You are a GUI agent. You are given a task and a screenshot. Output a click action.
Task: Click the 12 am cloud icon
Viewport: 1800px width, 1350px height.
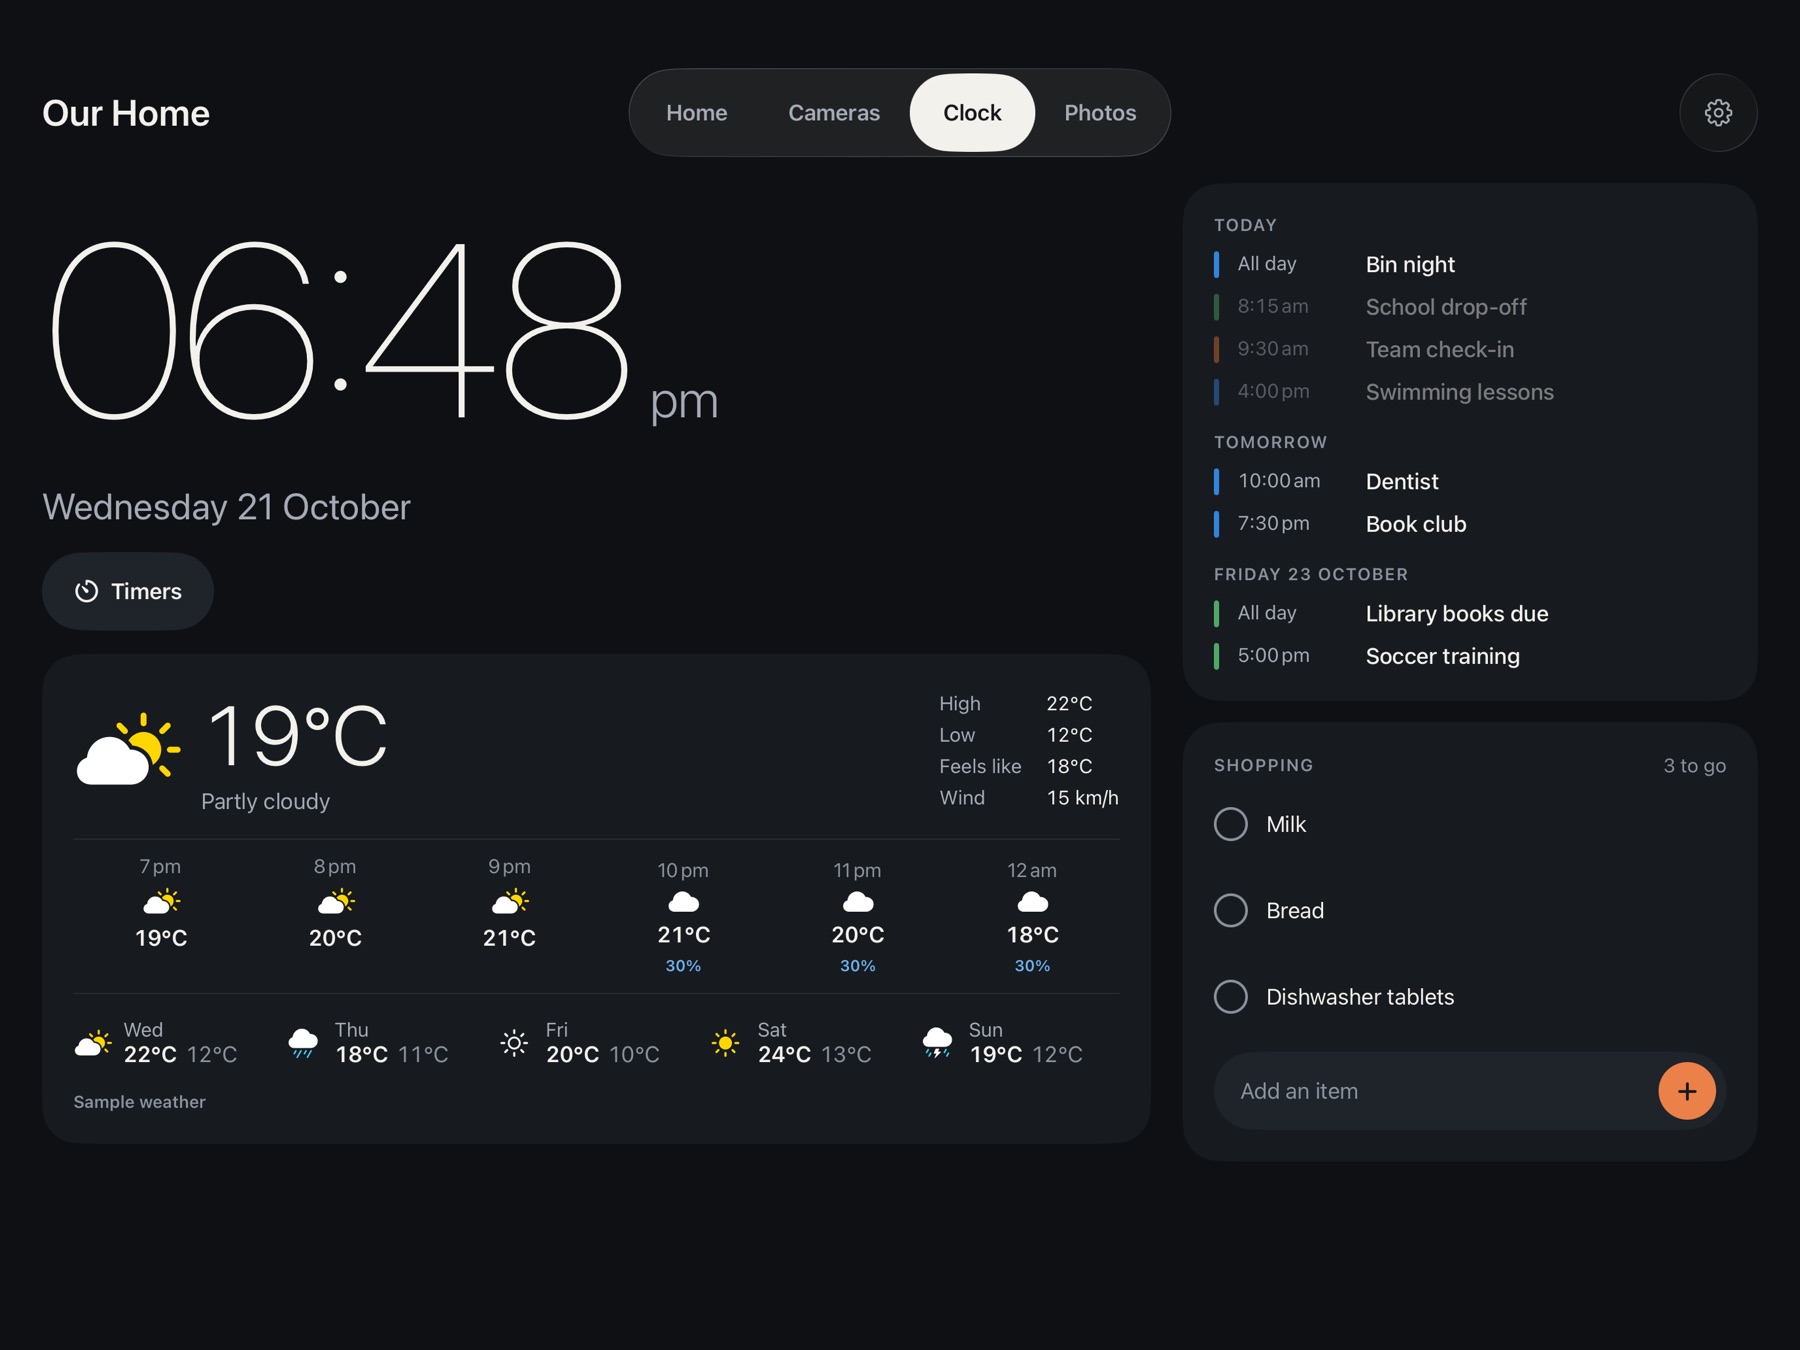[1032, 902]
